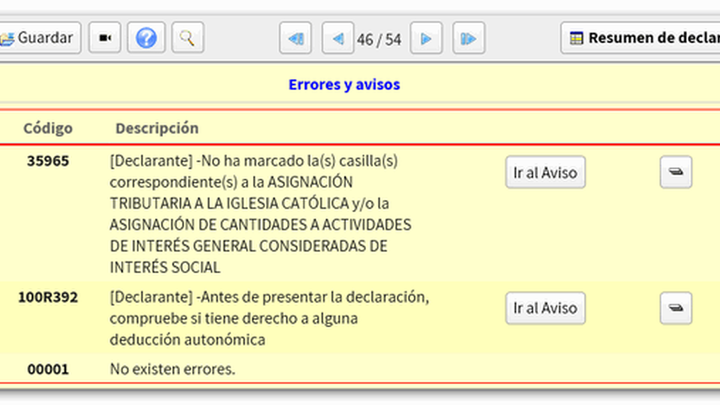Open help with the question mark icon
This screenshot has width=720, height=405.
[x=146, y=38]
